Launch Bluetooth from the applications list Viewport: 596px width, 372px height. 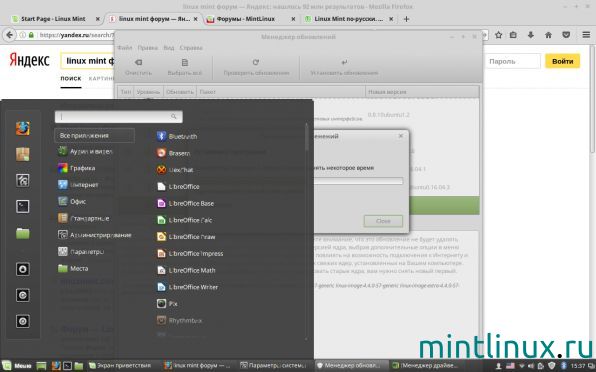[177, 136]
